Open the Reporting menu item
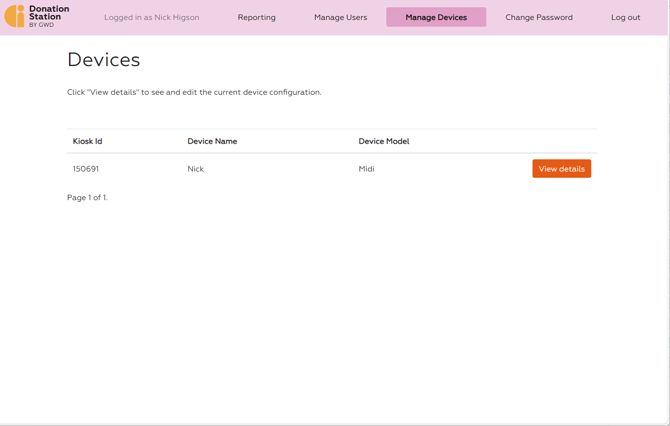 256,17
